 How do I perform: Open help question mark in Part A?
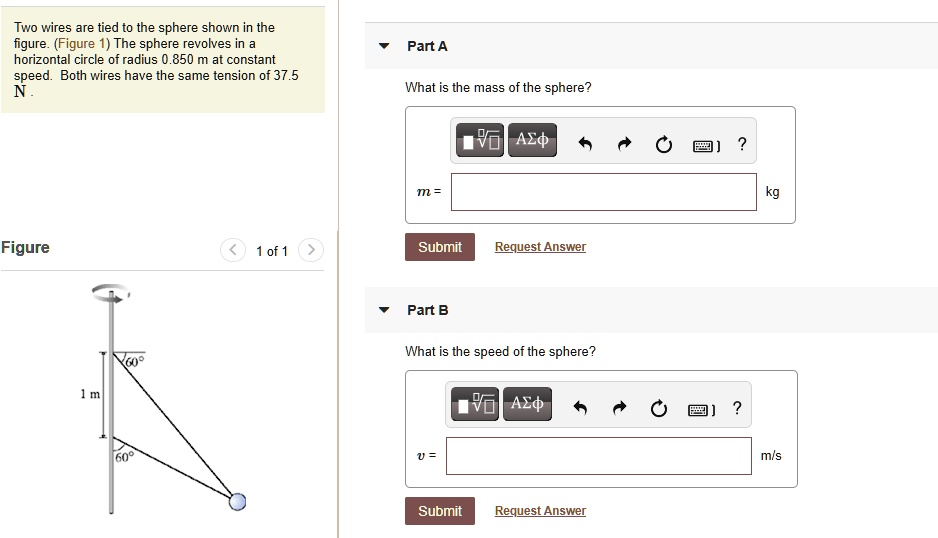(x=741, y=144)
